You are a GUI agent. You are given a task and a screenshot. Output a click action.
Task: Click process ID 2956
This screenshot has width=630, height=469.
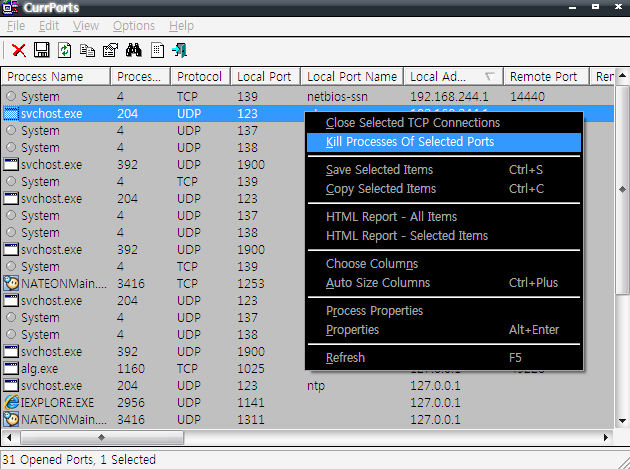pyautogui.click(x=131, y=402)
